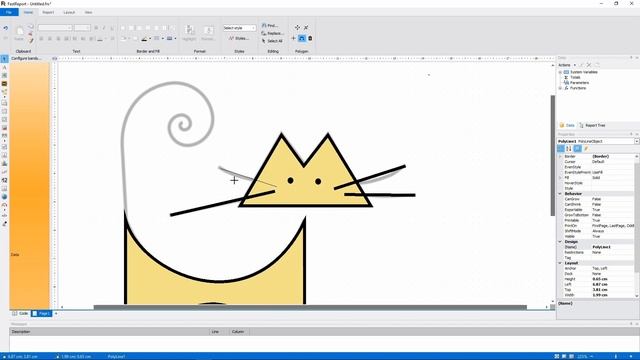This screenshot has height=360, width=640.
Task: Select the pointer tool in left toolbar
Action: [x=4, y=59]
